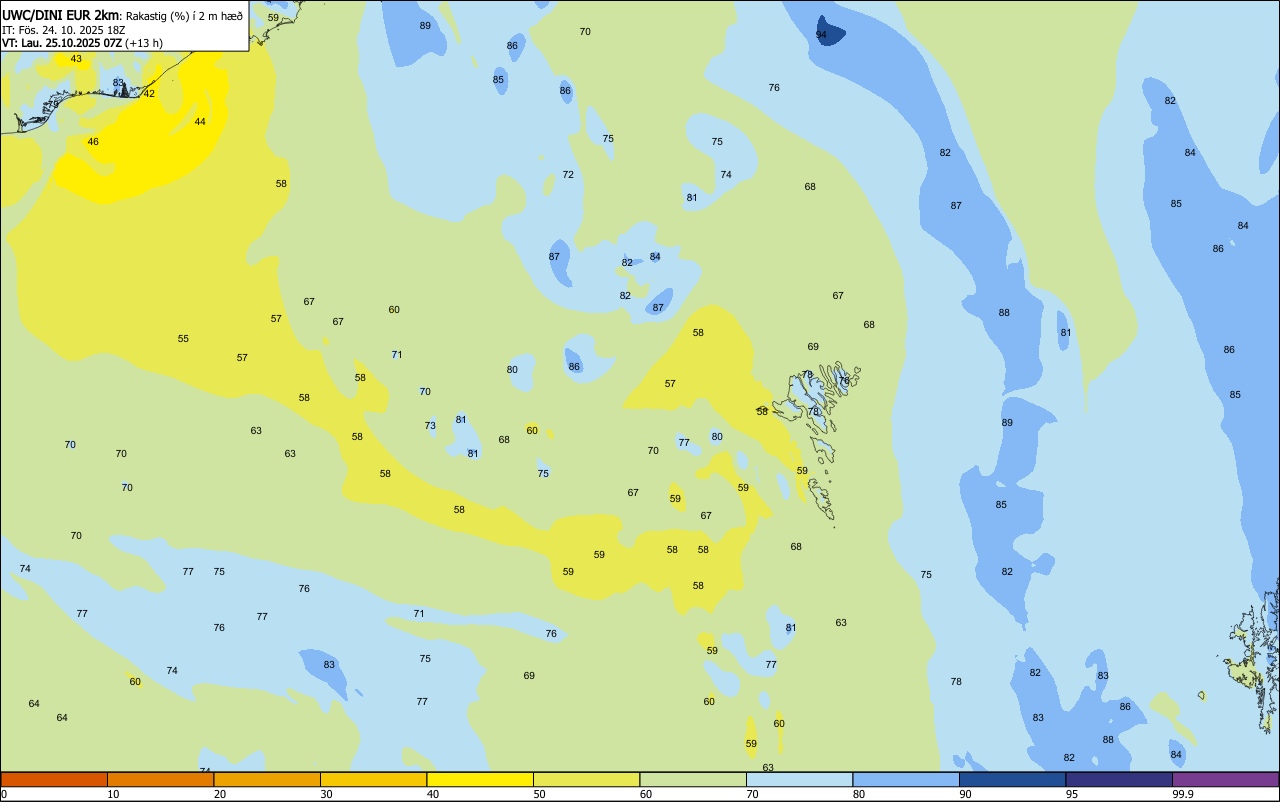Click the 70–80 pale blue legend swatch

tap(799, 779)
